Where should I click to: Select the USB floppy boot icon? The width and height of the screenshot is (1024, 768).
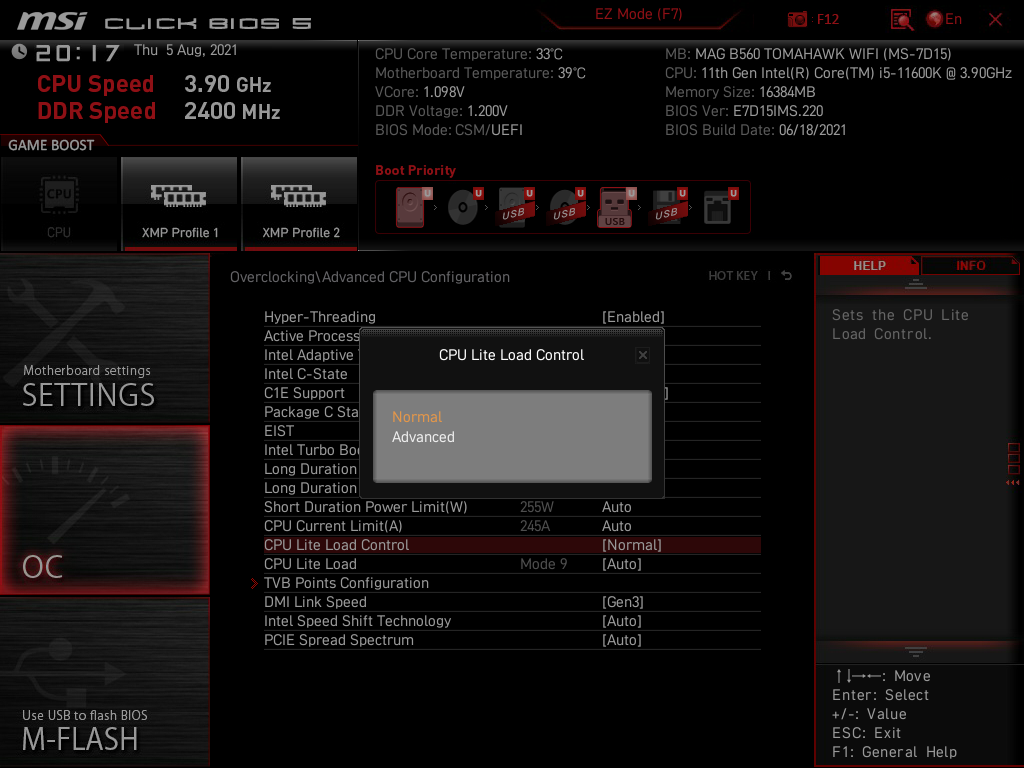point(668,207)
